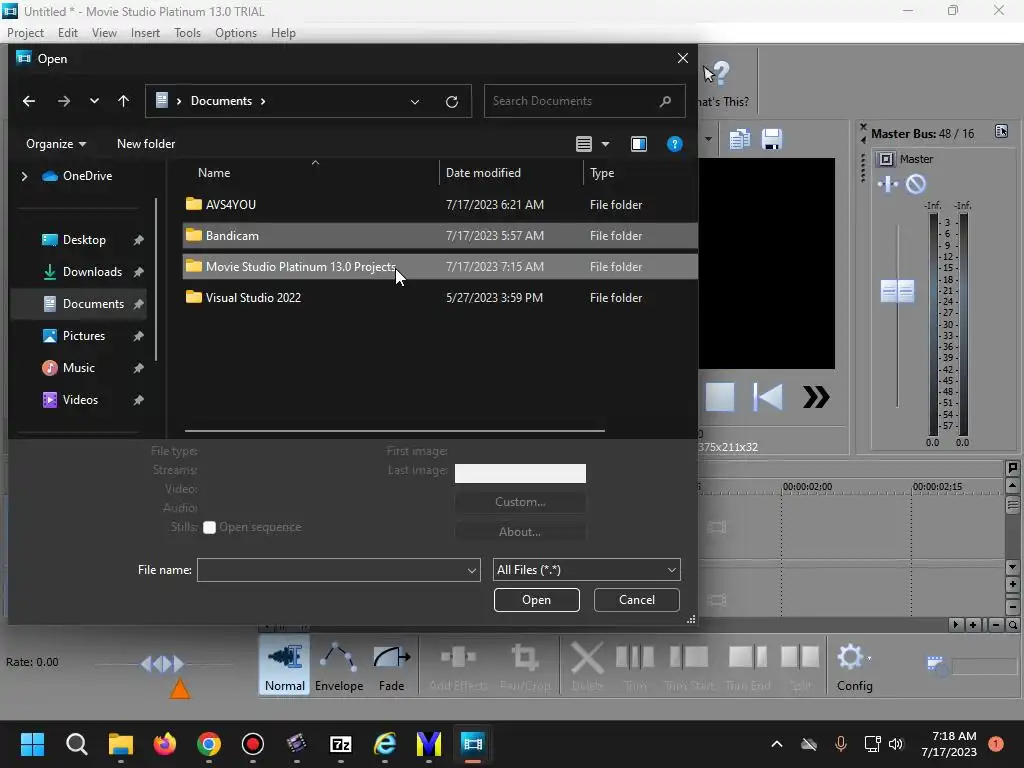This screenshot has width=1024, height=768.
Task: Open recent locations dropdown arrow
Action: (x=94, y=101)
